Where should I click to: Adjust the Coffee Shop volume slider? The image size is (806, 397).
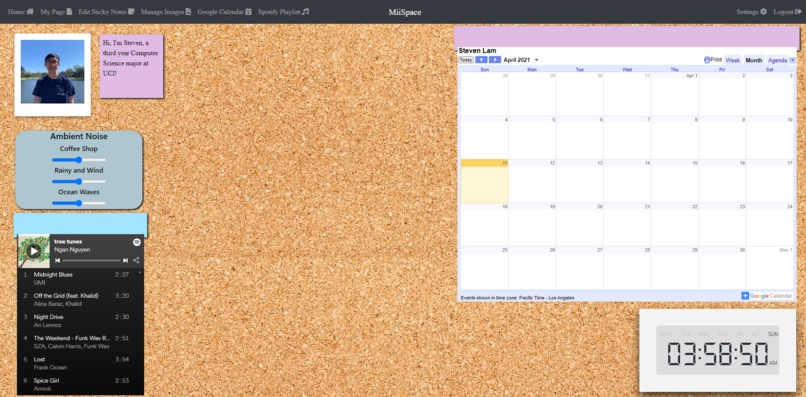coord(79,160)
